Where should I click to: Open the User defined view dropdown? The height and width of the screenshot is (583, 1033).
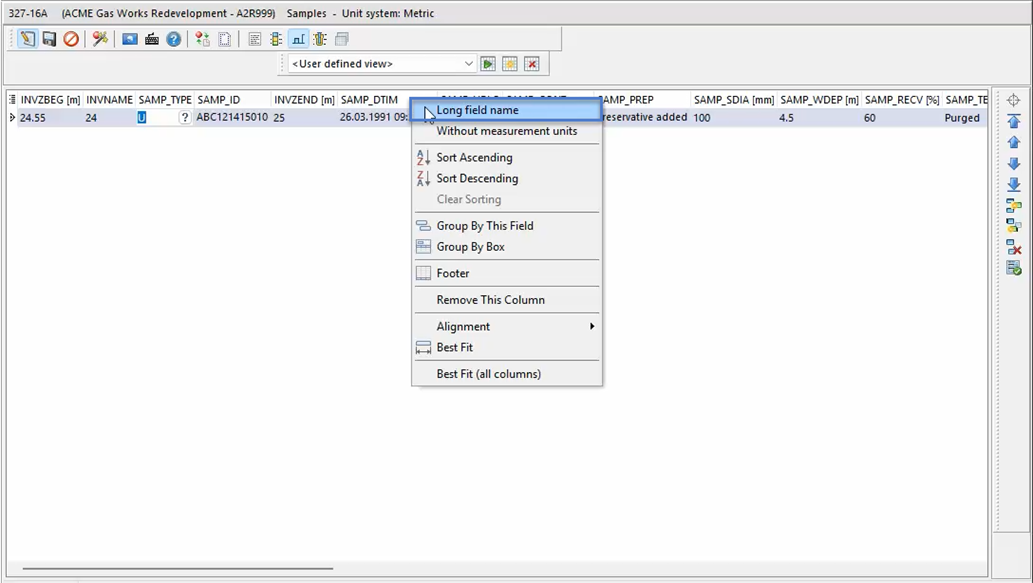pos(382,64)
